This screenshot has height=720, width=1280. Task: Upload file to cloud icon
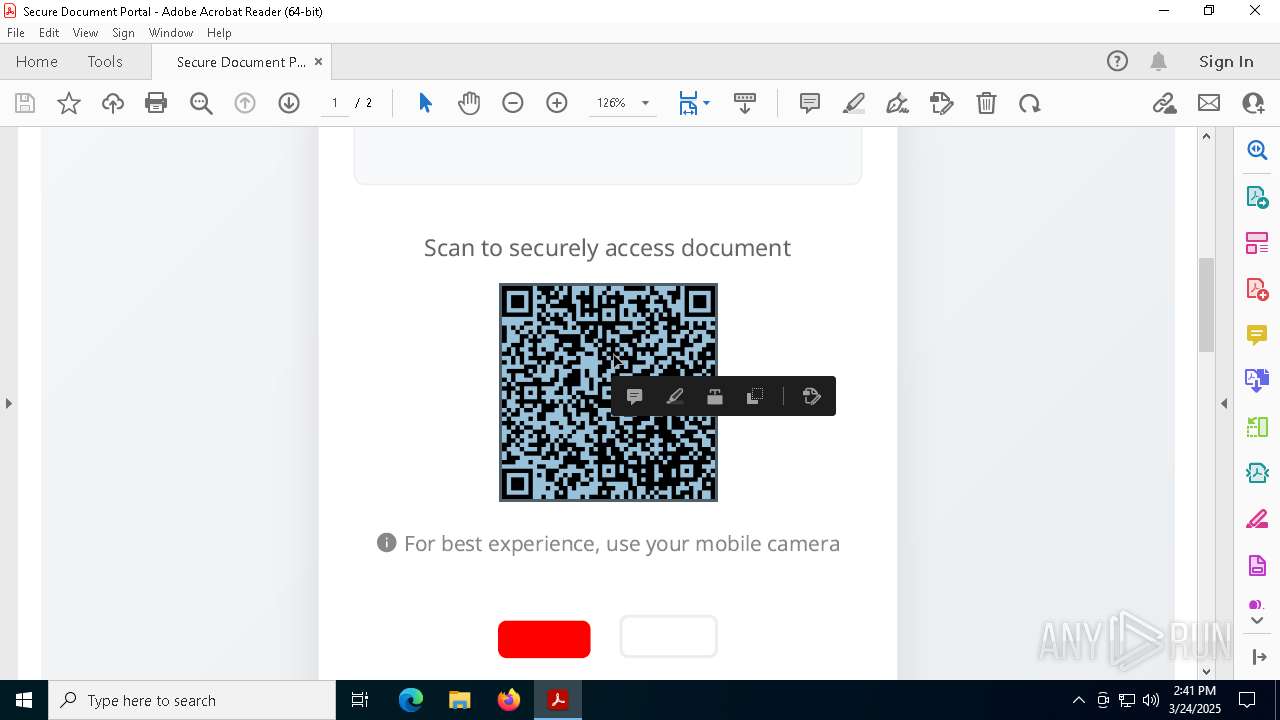tap(113, 103)
